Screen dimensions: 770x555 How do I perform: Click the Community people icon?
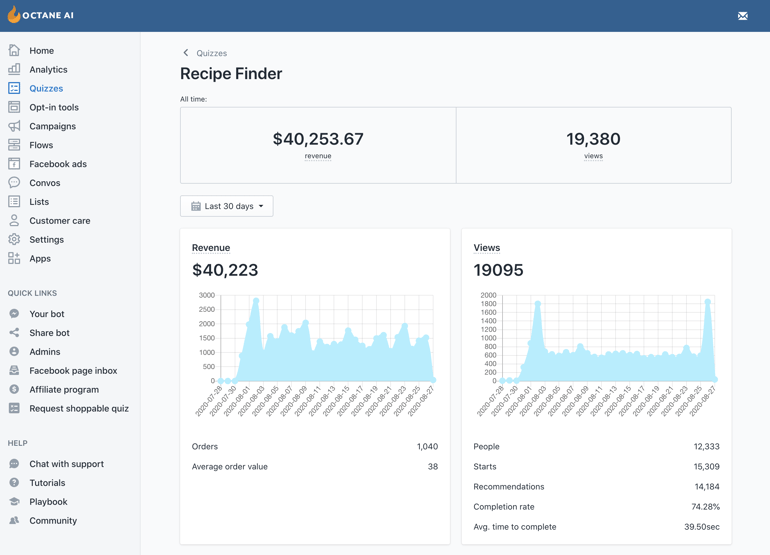pyautogui.click(x=14, y=520)
